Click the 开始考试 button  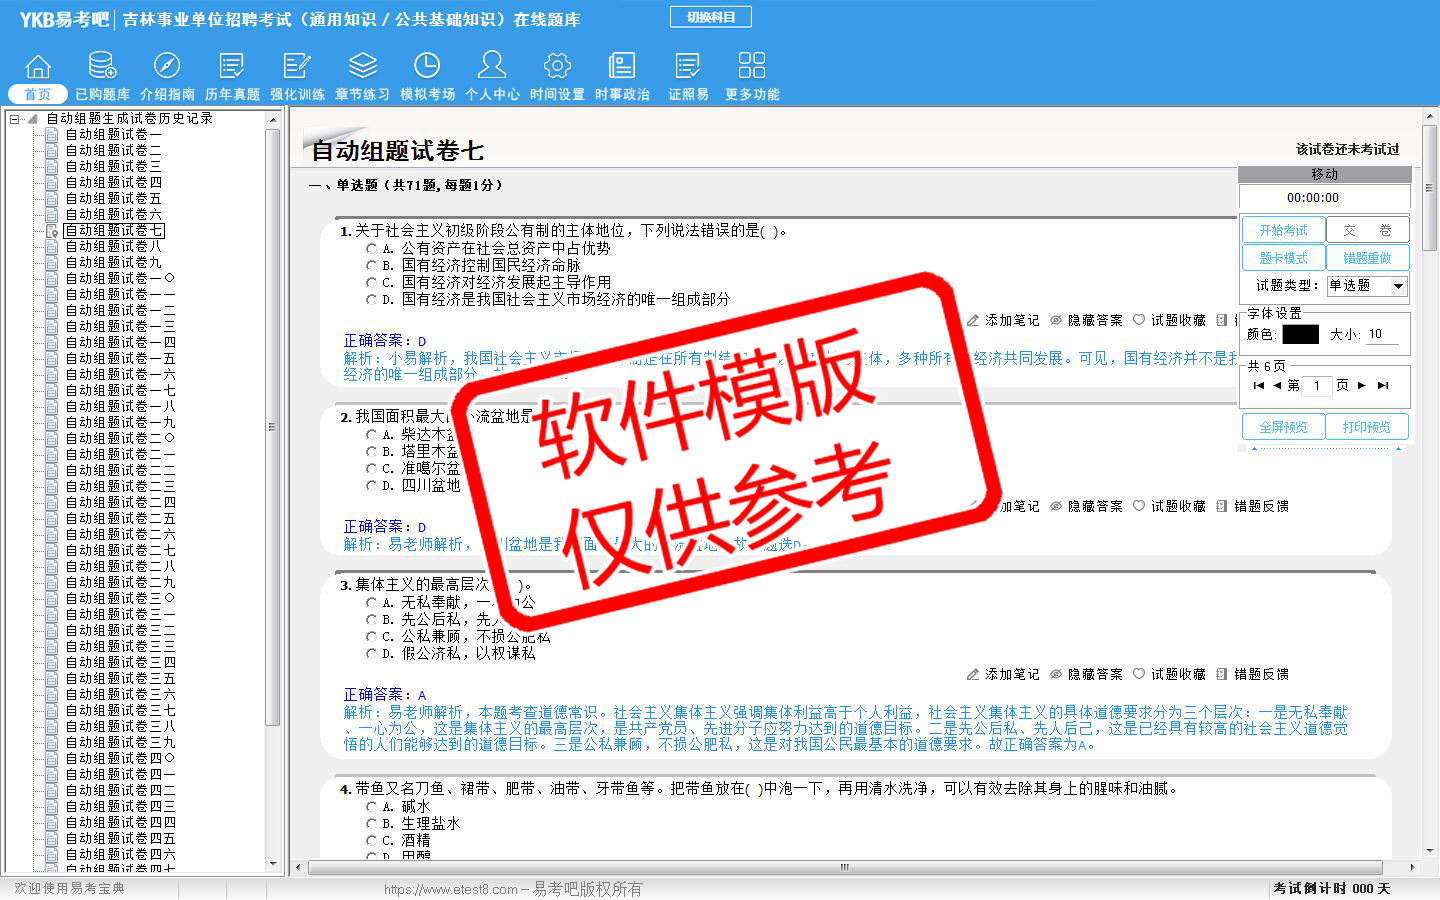pos(1283,230)
